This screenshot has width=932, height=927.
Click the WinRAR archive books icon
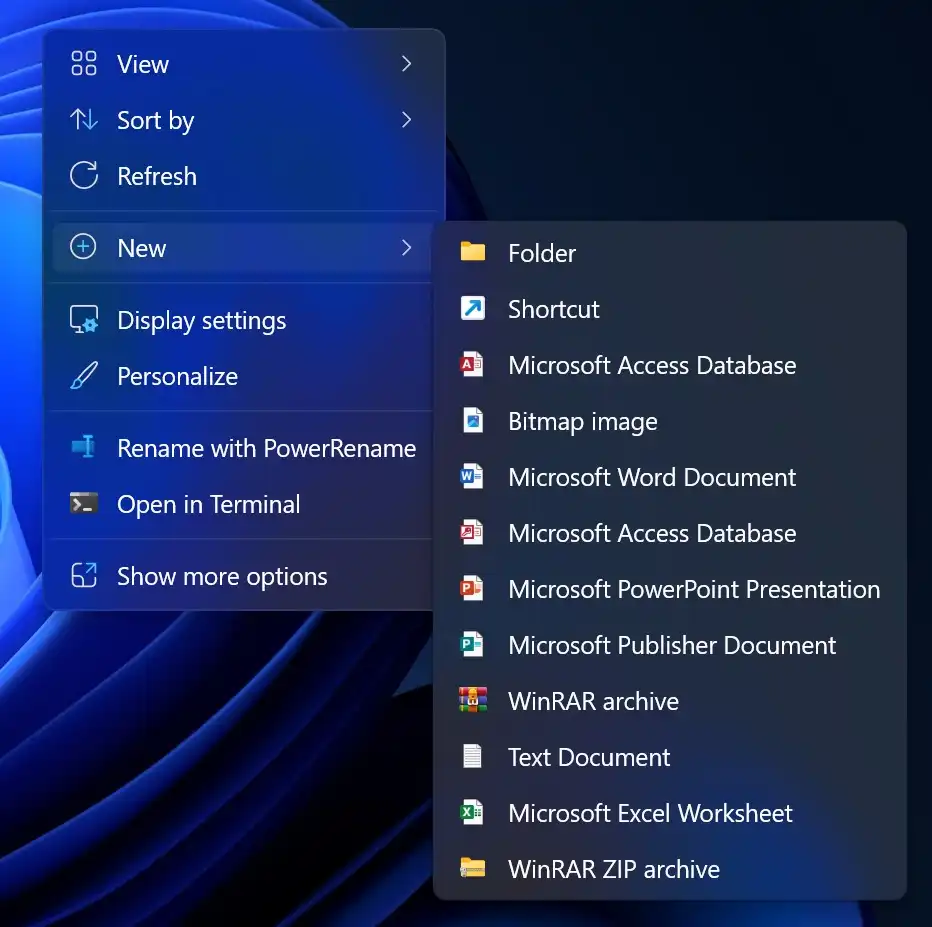pyautogui.click(x=473, y=700)
